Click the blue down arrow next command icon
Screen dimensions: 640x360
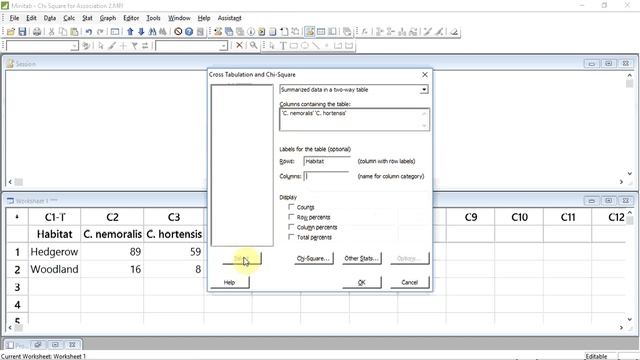tap(141, 32)
